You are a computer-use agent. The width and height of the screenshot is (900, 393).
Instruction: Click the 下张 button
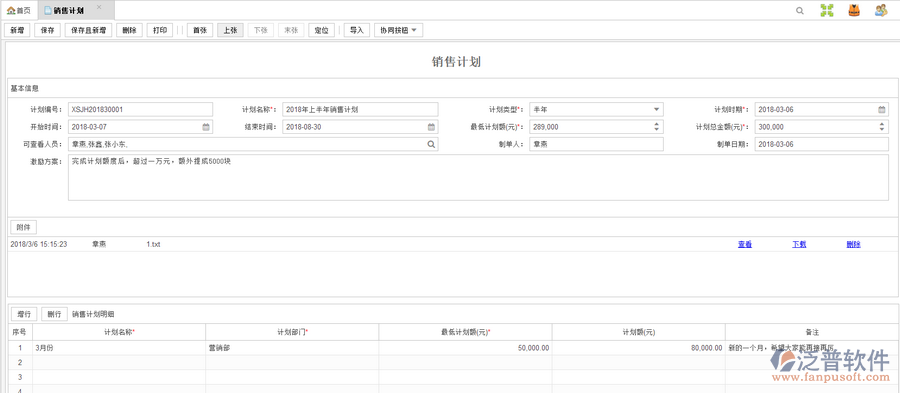click(261, 30)
